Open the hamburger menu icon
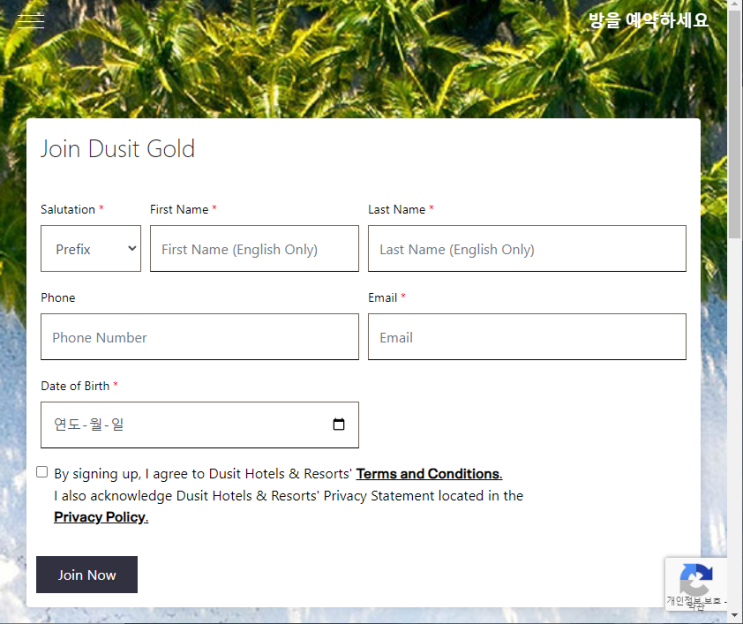The height and width of the screenshot is (624, 743). (31, 21)
